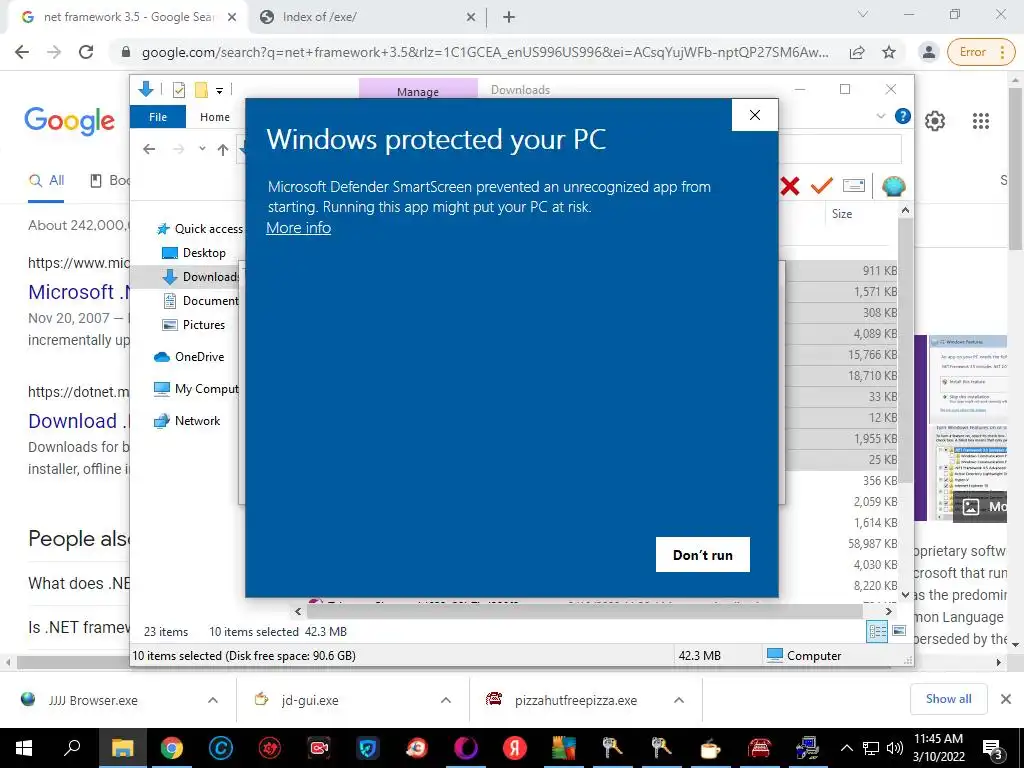The image size is (1024, 768).
Task: Open More info in SmartScreen dialog
Action: 298,228
